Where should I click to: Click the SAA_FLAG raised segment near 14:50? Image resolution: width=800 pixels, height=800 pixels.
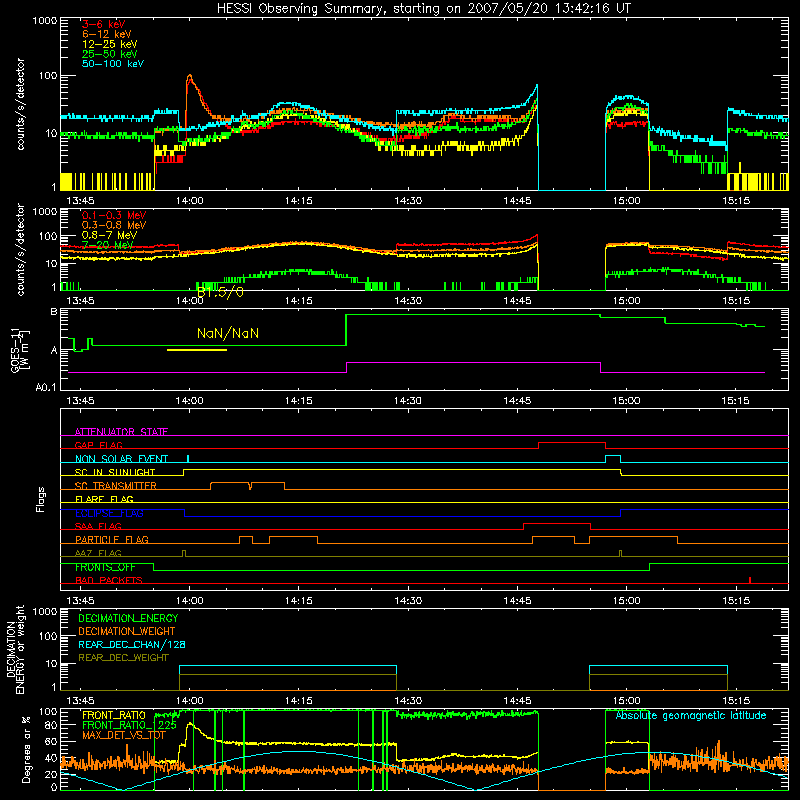(557, 524)
